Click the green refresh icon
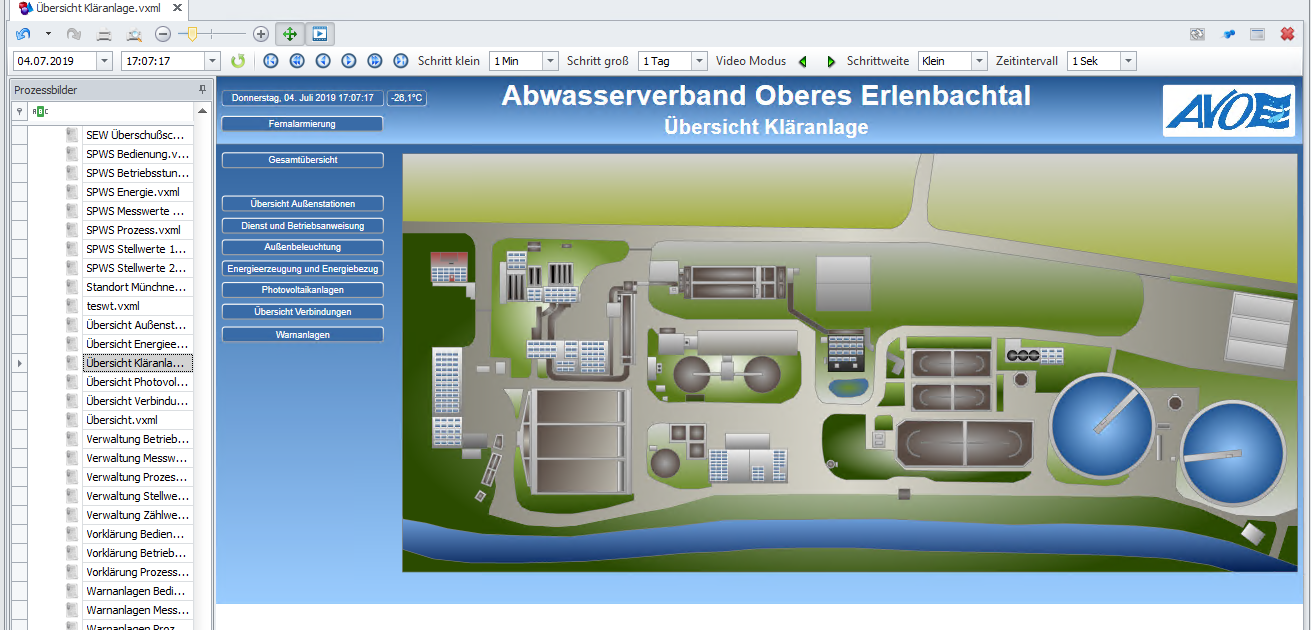This screenshot has width=1311, height=630. click(x=238, y=61)
